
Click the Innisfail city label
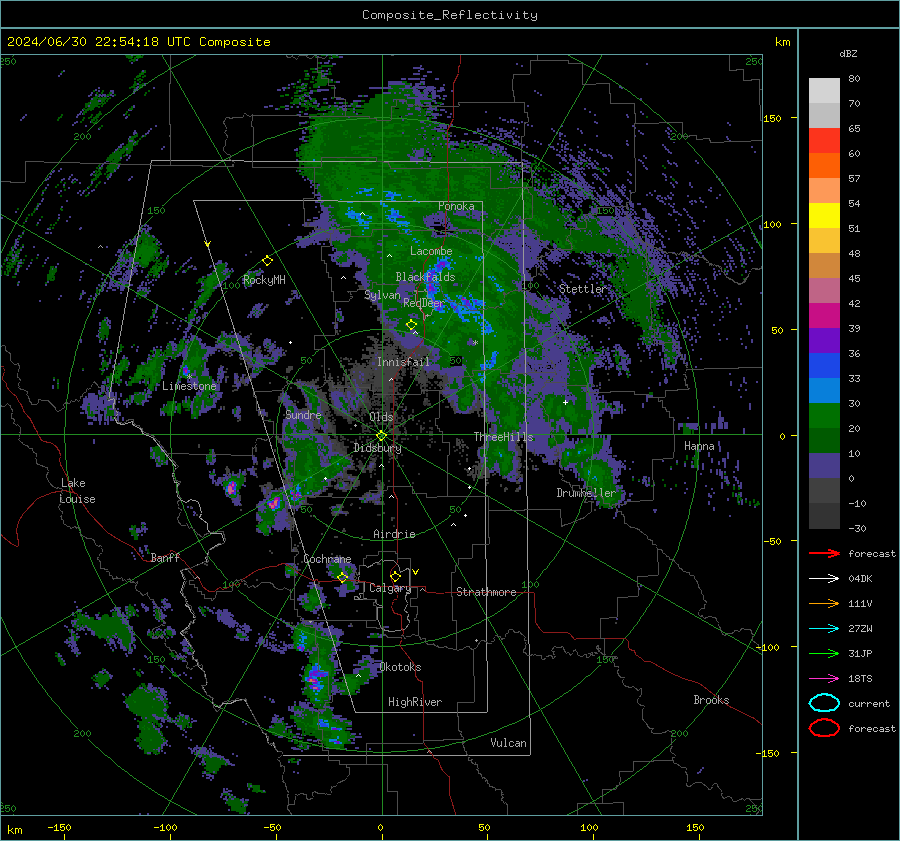click(x=403, y=362)
